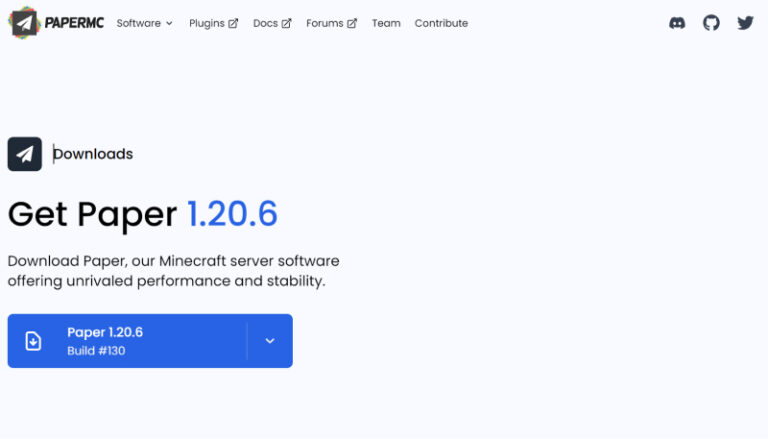Open the Docs navigation link
The height and width of the screenshot is (439, 768).
tap(265, 23)
